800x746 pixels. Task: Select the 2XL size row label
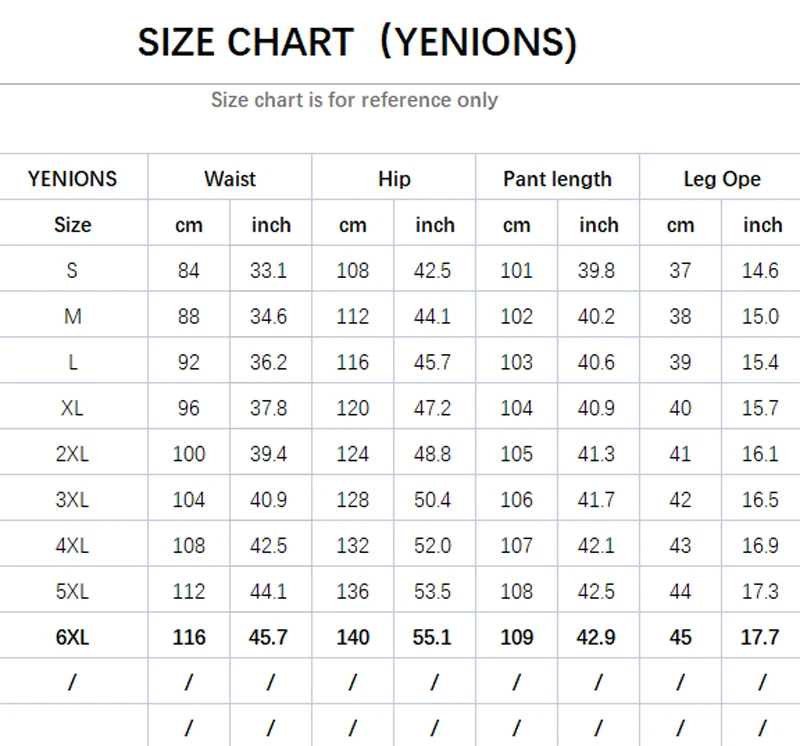(72, 454)
